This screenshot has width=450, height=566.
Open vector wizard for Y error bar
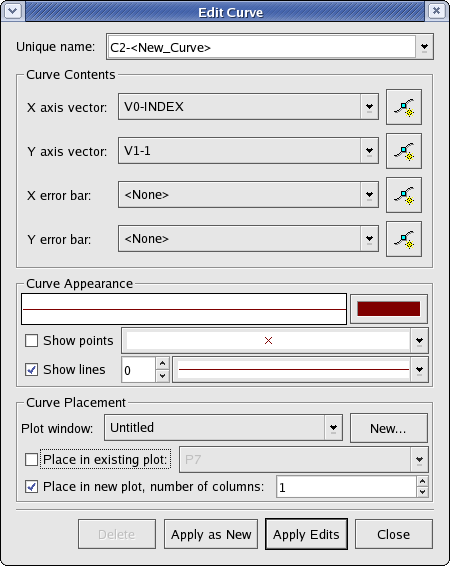(404, 239)
